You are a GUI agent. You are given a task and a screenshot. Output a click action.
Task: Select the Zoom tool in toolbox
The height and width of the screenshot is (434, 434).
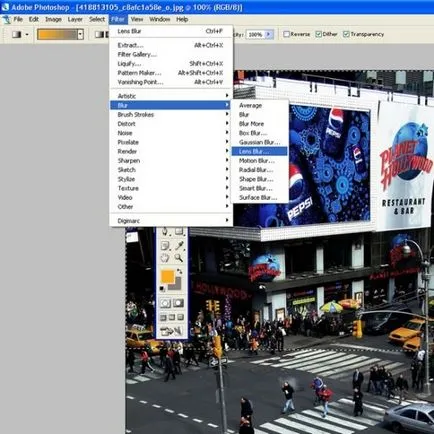coord(179,258)
